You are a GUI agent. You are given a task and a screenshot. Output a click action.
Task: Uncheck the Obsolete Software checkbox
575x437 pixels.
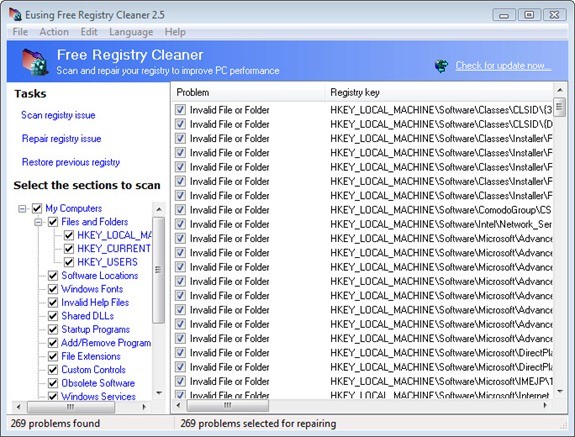[x=53, y=383]
